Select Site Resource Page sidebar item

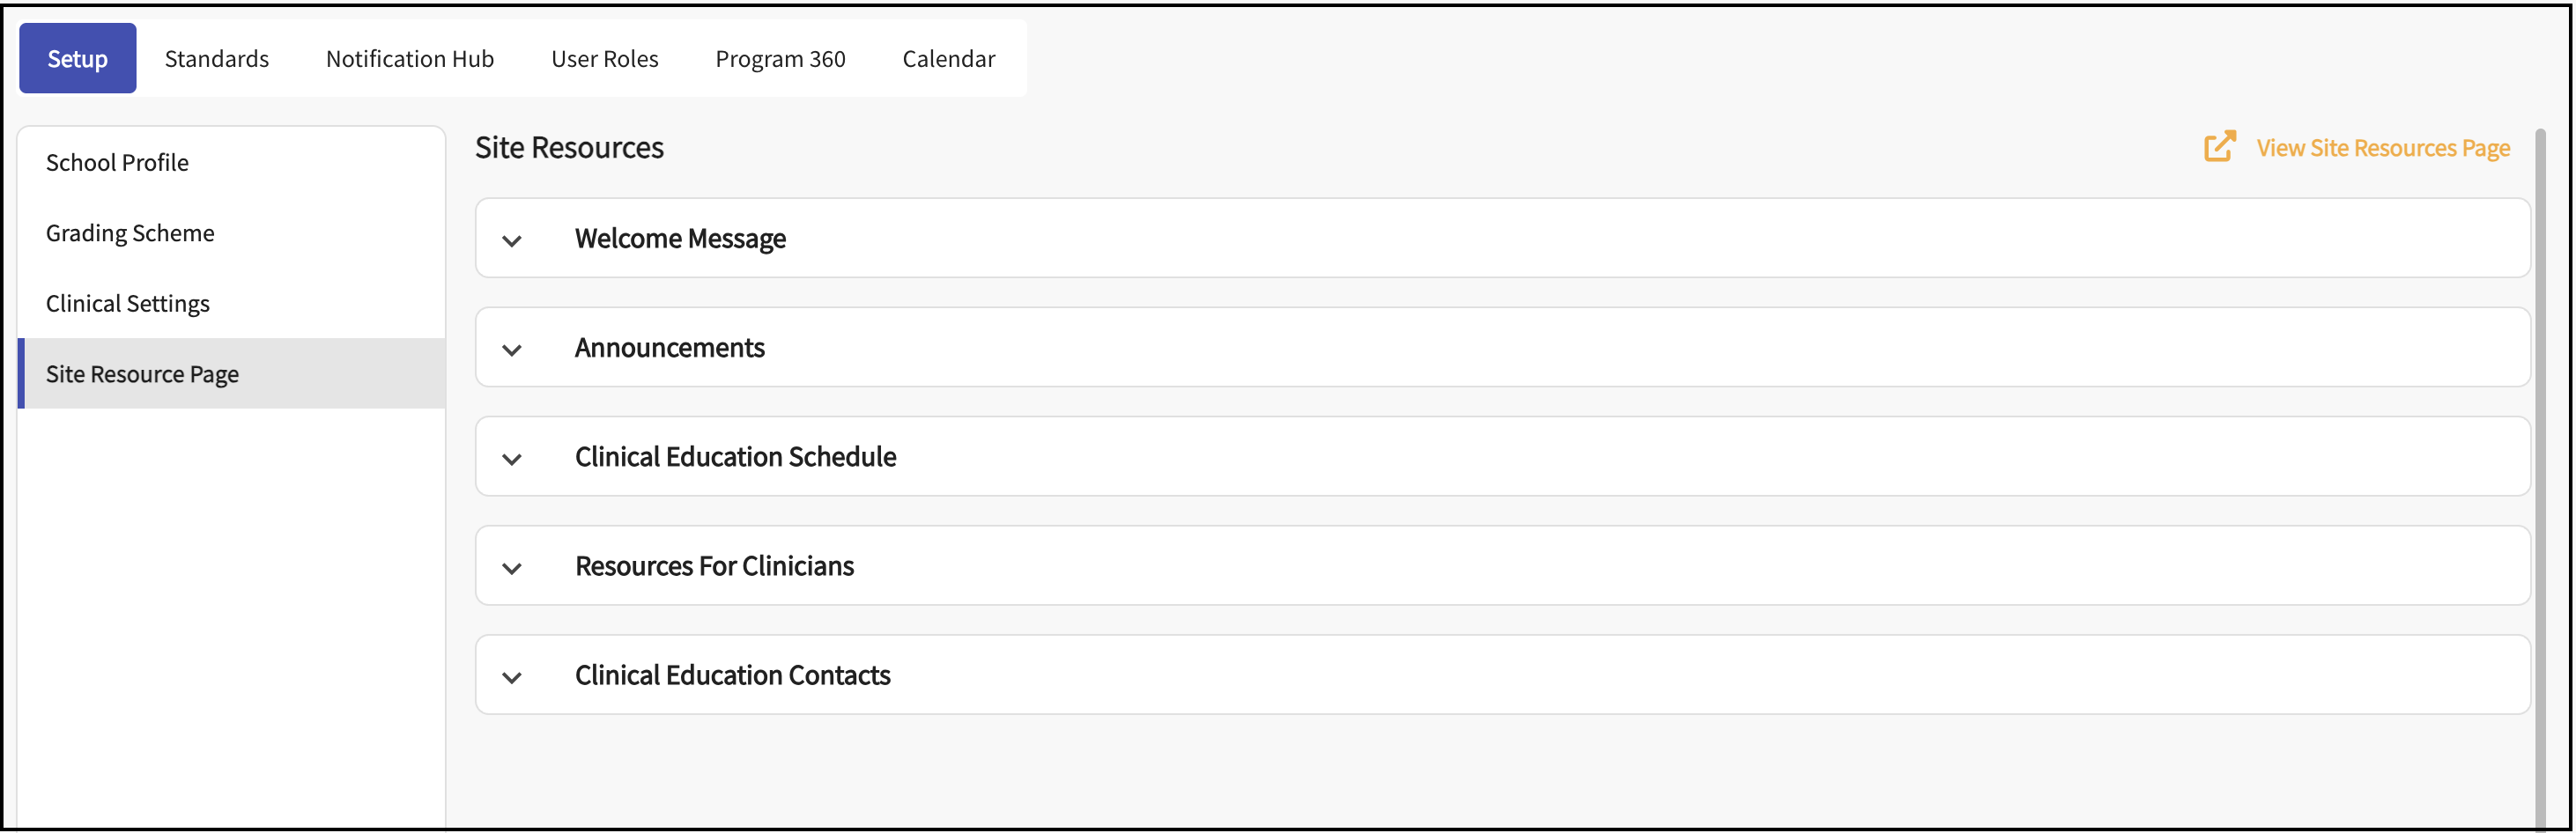click(x=142, y=374)
